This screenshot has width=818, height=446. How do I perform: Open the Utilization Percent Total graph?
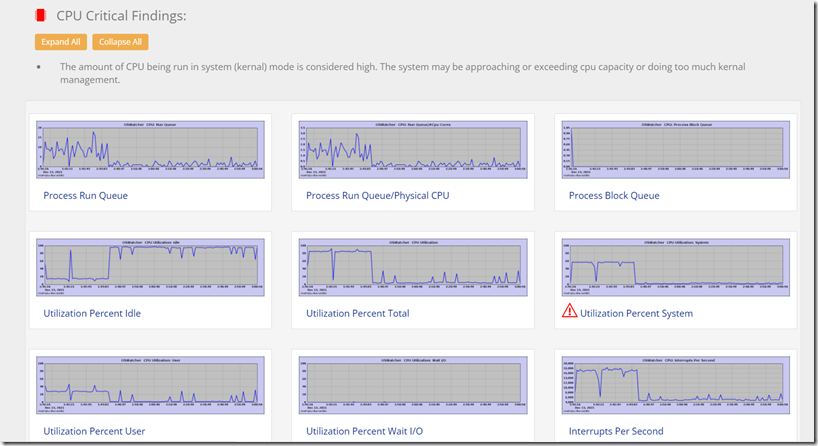click(413, 268)
